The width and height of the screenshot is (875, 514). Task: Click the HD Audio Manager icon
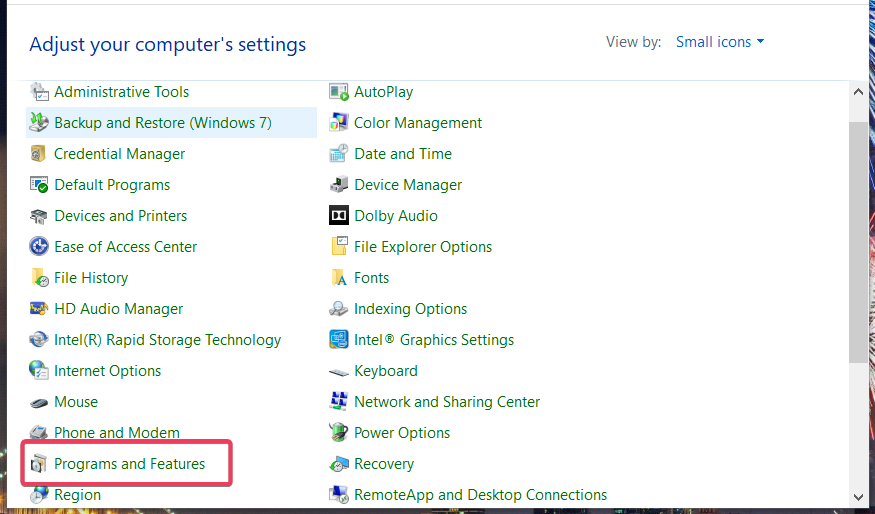pos(39,309)
